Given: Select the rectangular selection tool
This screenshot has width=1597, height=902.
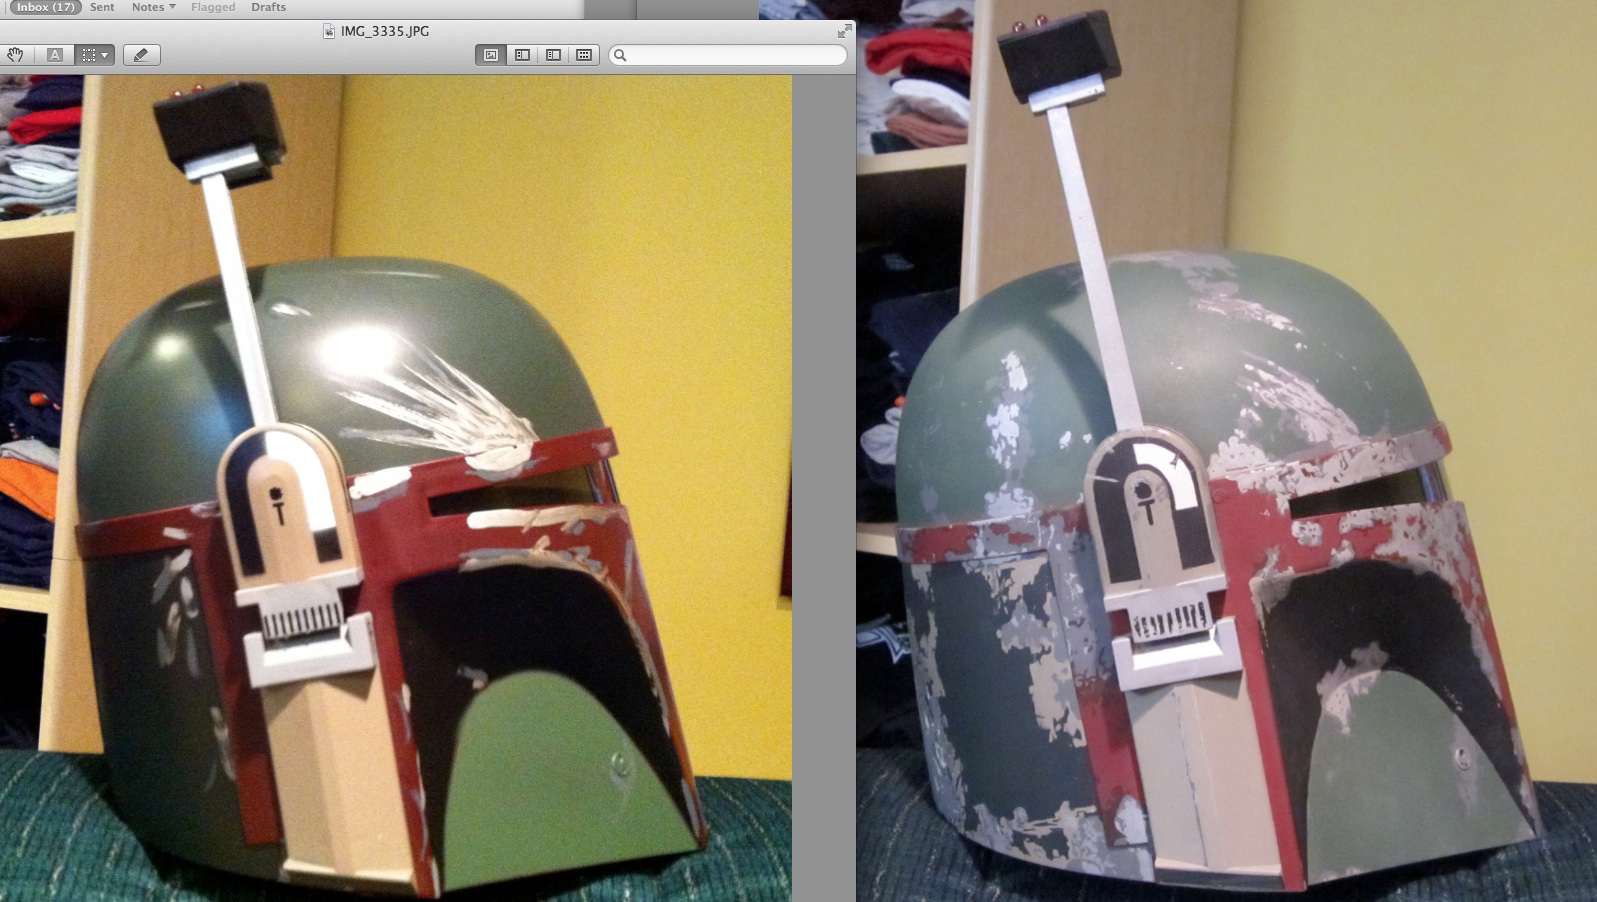Looking at the screenshot, I should pyautogui.click(x=89, y=55).
